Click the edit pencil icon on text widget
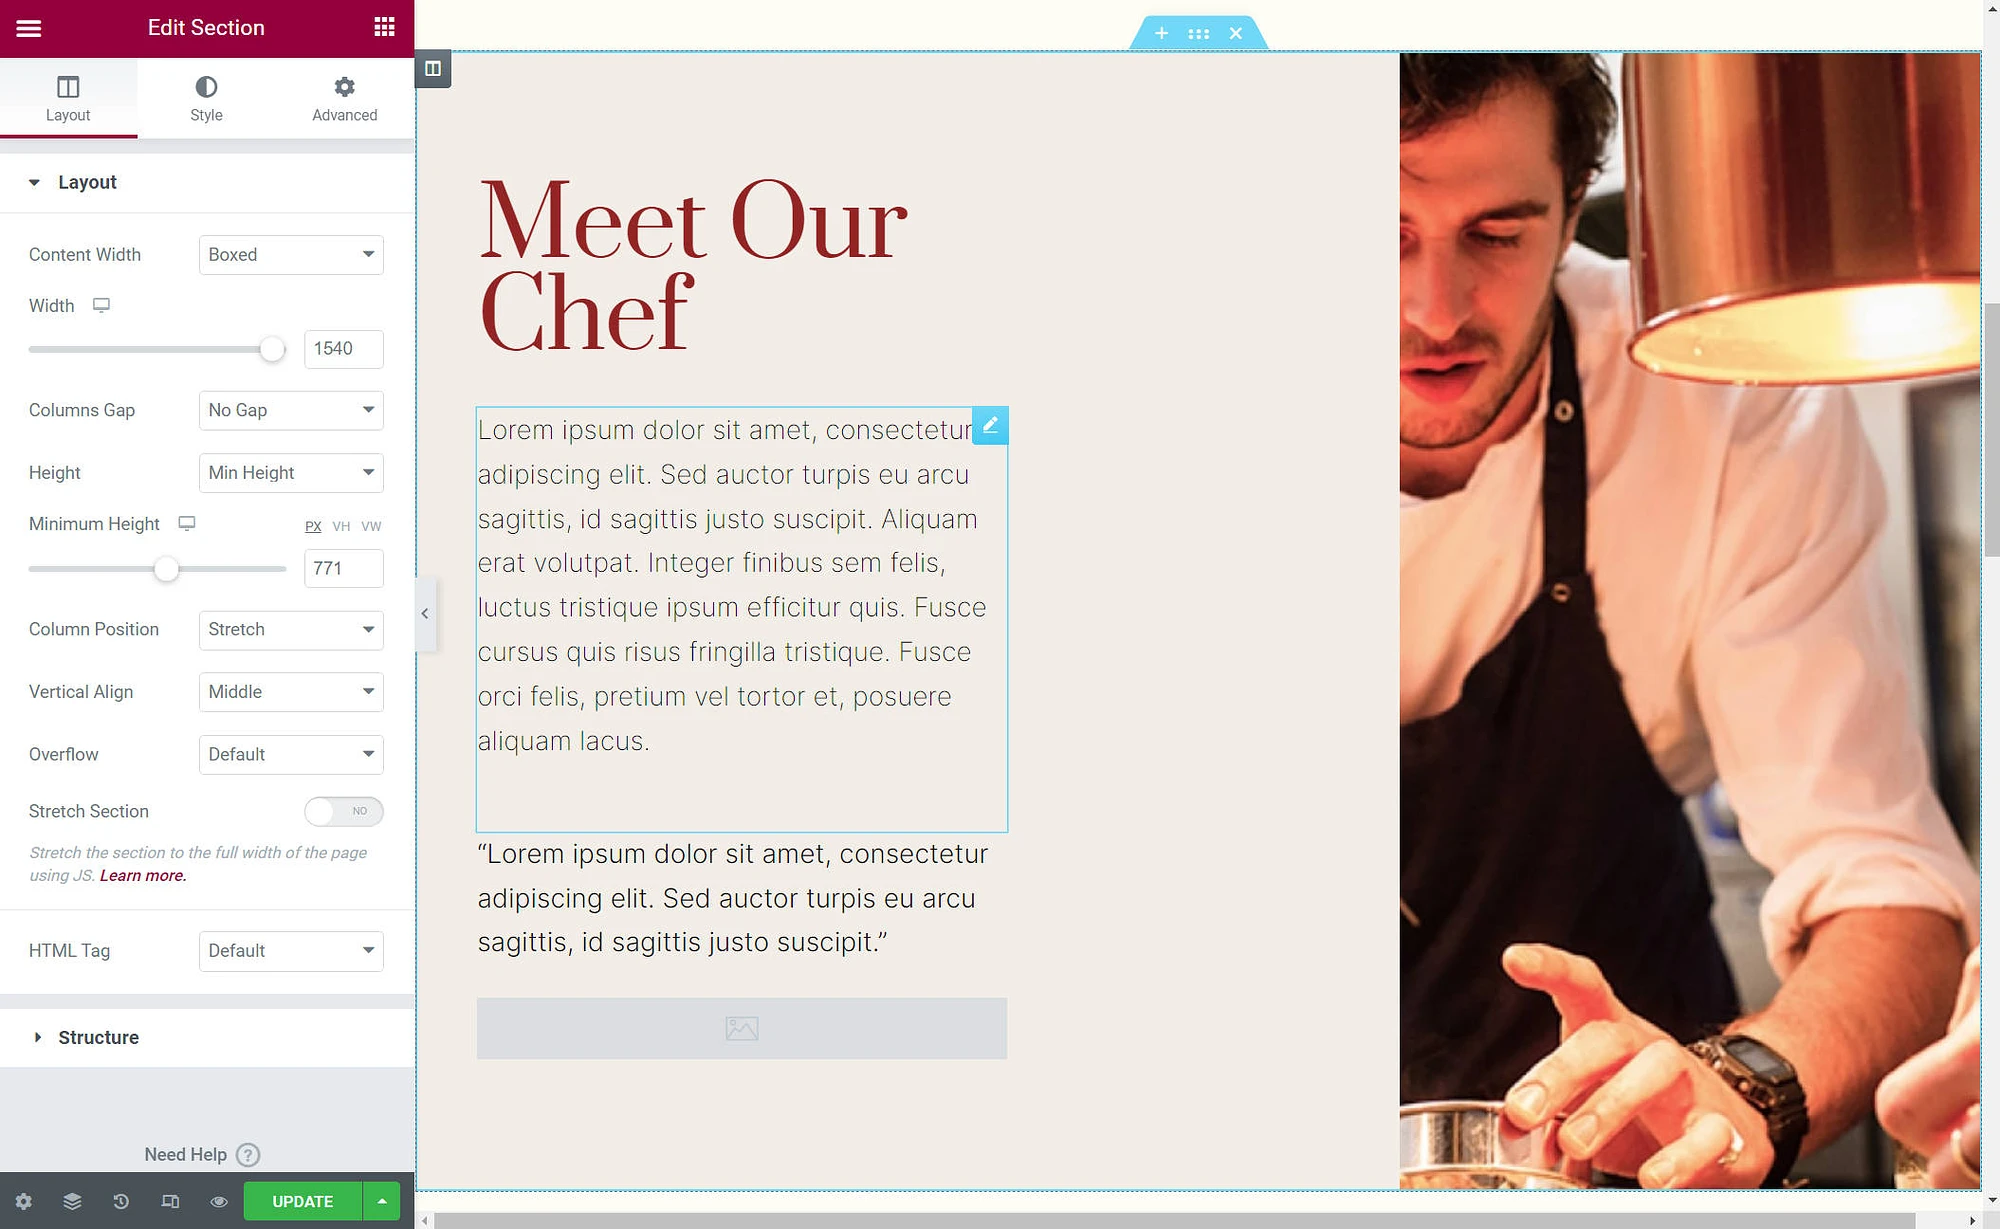2000x1229 pixels. [x=989, y=424]
